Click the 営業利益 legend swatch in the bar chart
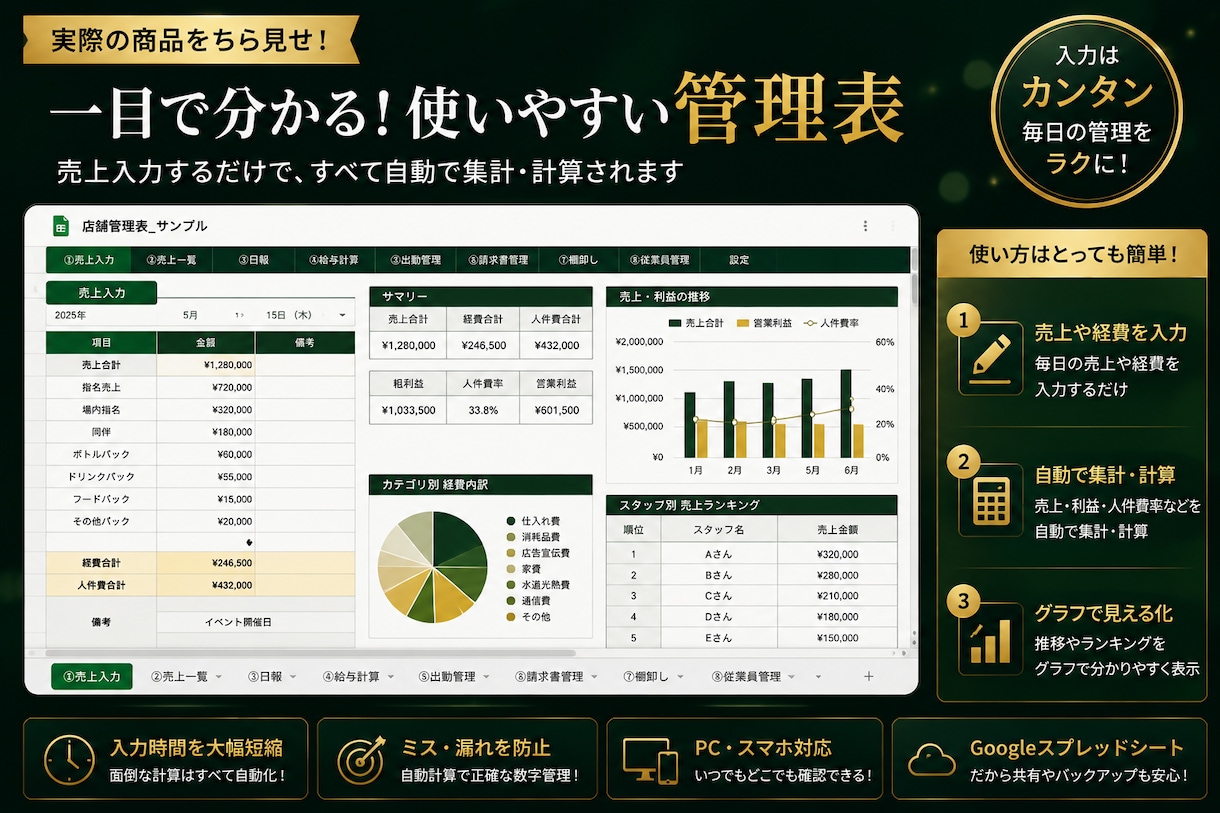Screen dimensions: 1220x813 point(743,323)
